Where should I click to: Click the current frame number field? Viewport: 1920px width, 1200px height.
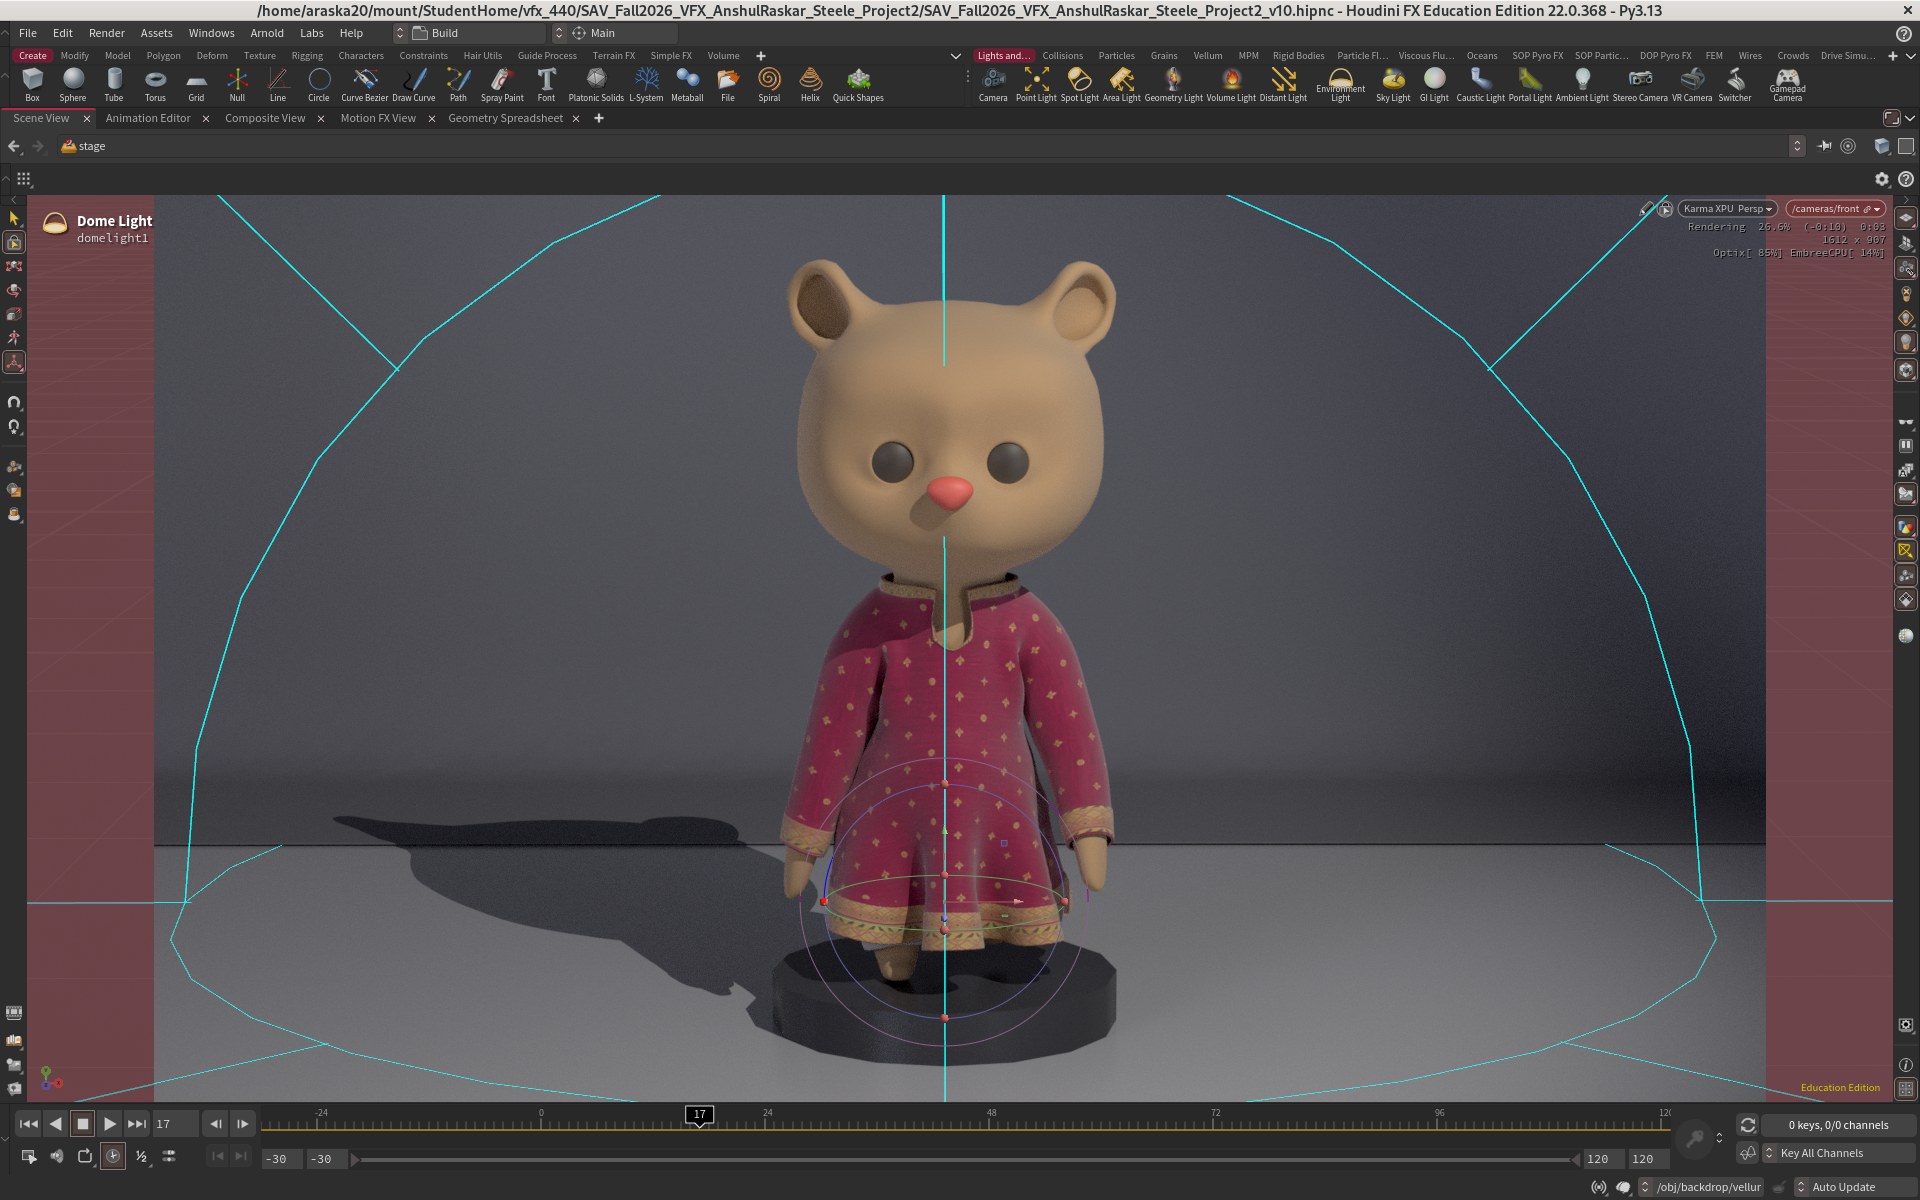pos(175,1124)
